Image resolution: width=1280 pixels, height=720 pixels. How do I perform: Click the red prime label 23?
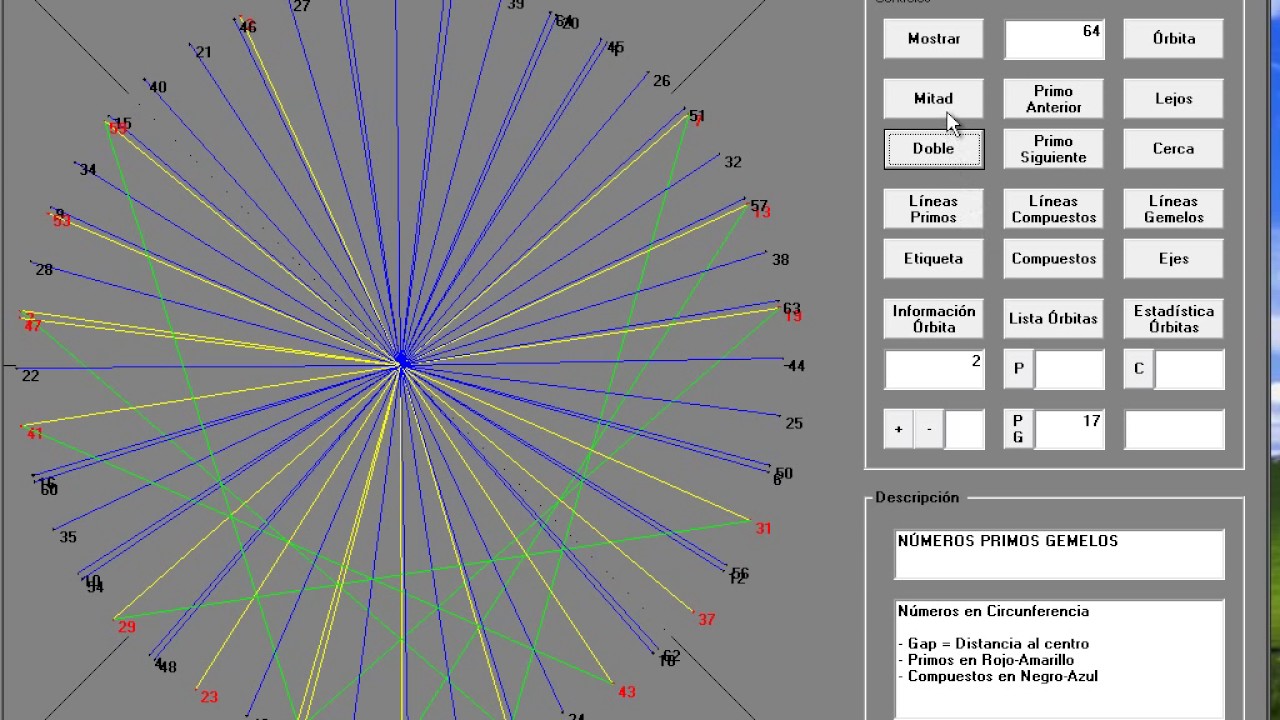tap(209, 697)
